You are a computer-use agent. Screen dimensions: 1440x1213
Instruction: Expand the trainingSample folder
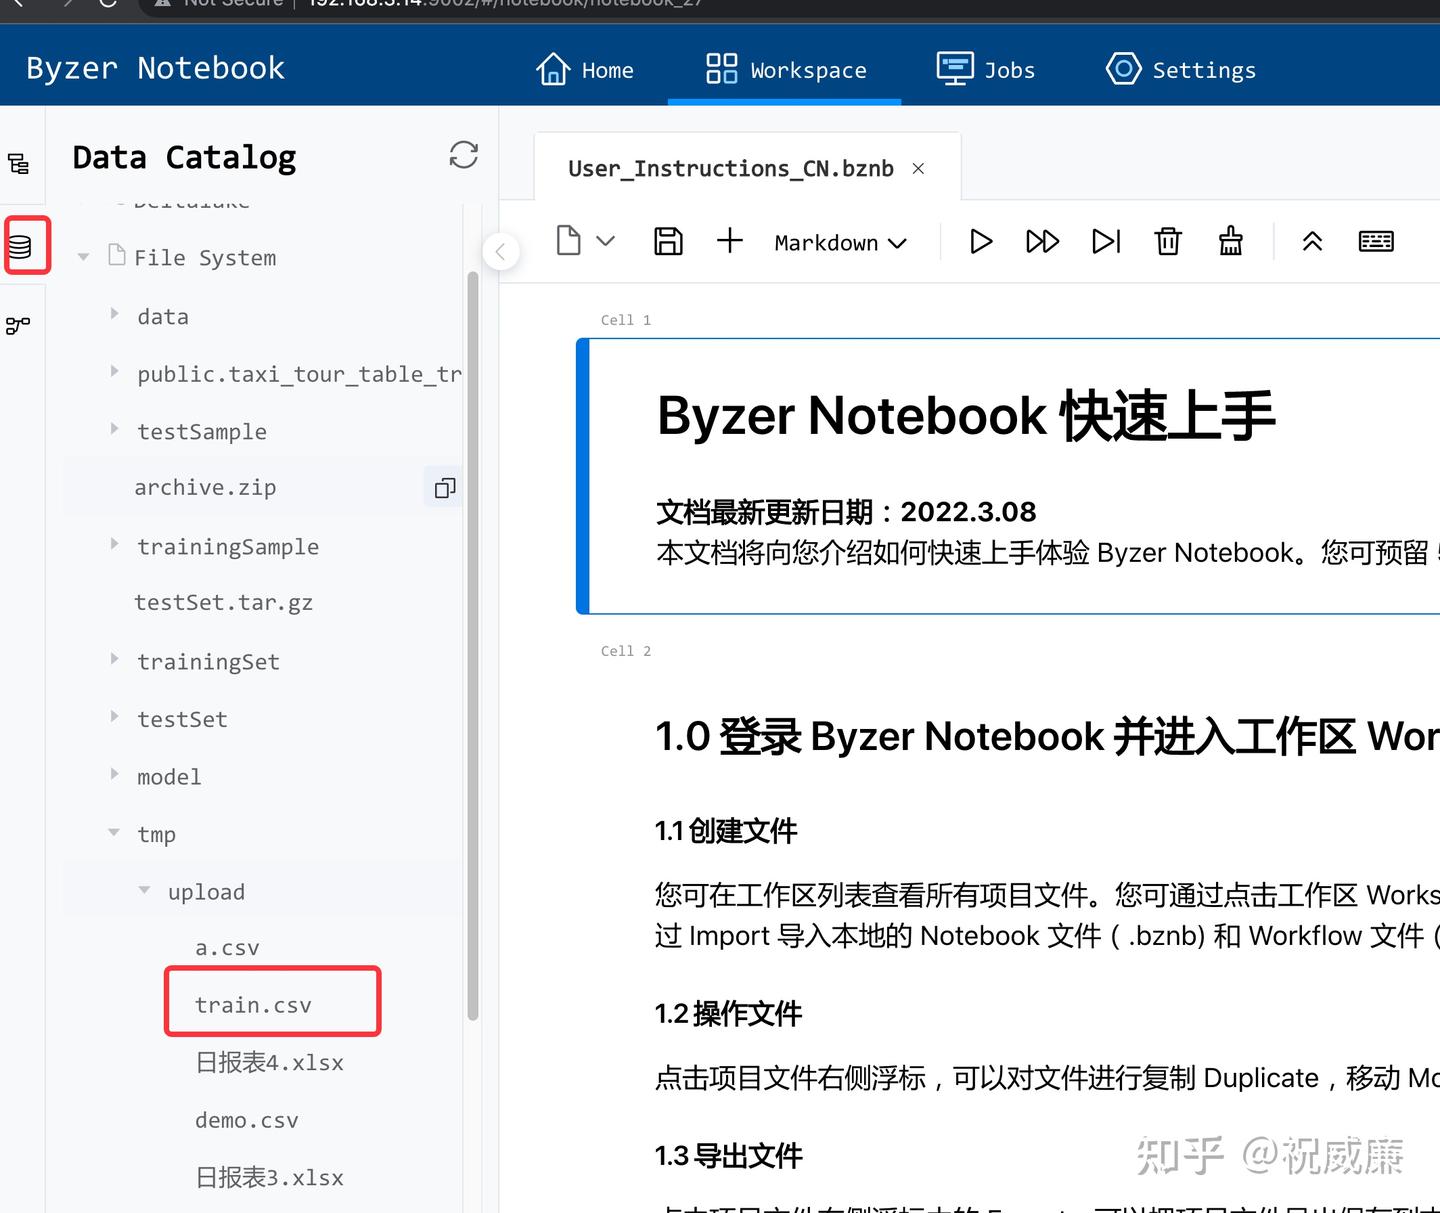114,544
